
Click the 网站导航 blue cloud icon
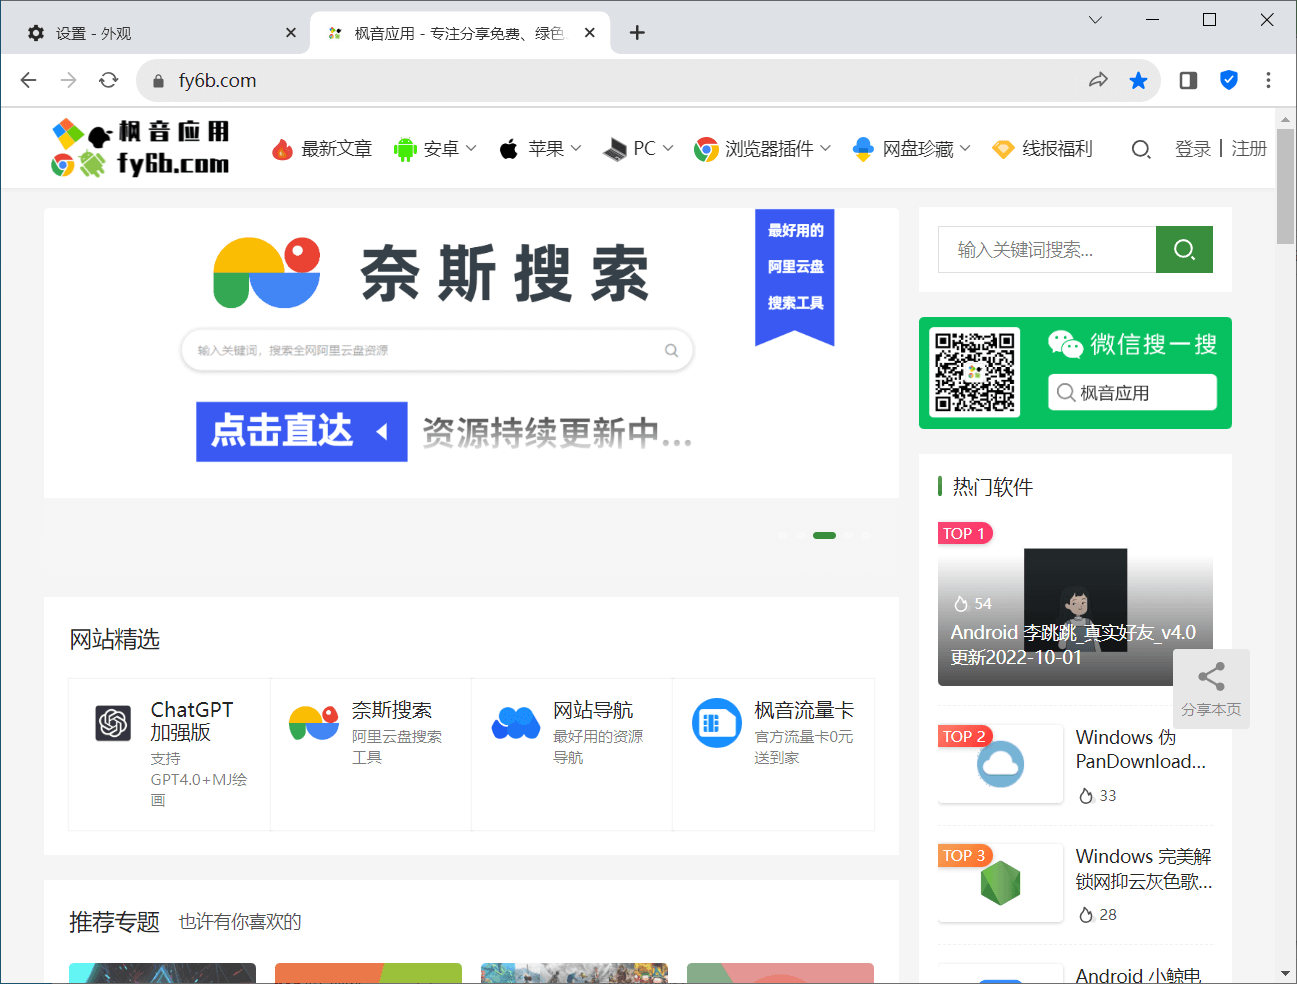point(516,723)
